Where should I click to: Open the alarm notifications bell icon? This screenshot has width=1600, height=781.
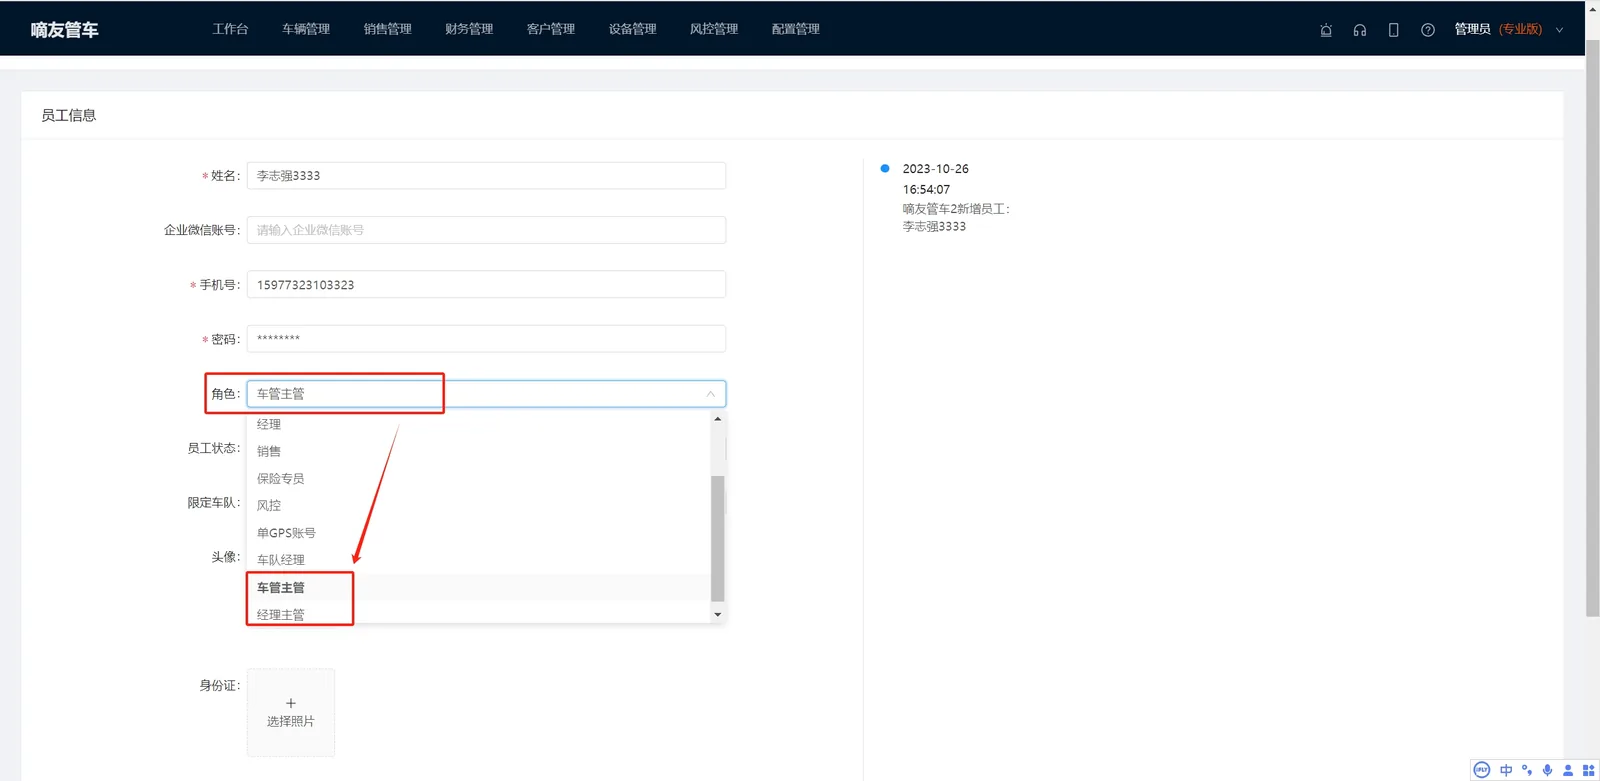(1326, 30)
